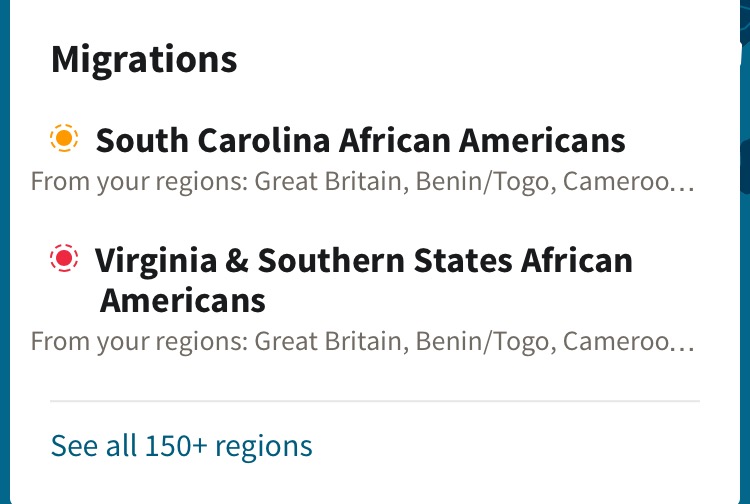Select the Migrations section heading
The image size is (750, 504).
click(144, 60)
